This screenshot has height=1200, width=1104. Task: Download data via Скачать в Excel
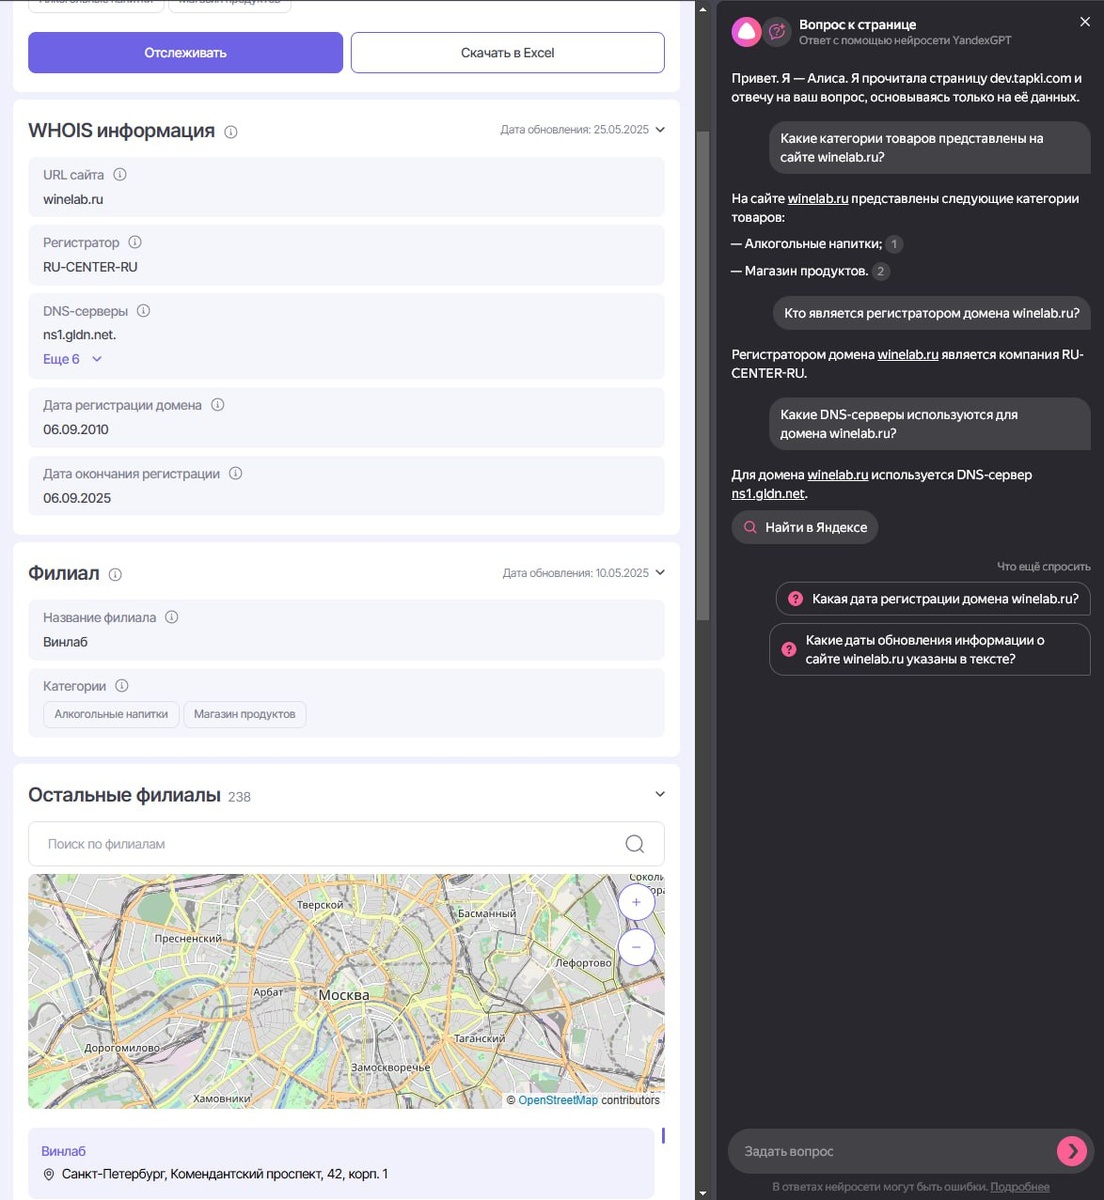tap(507, 53)
